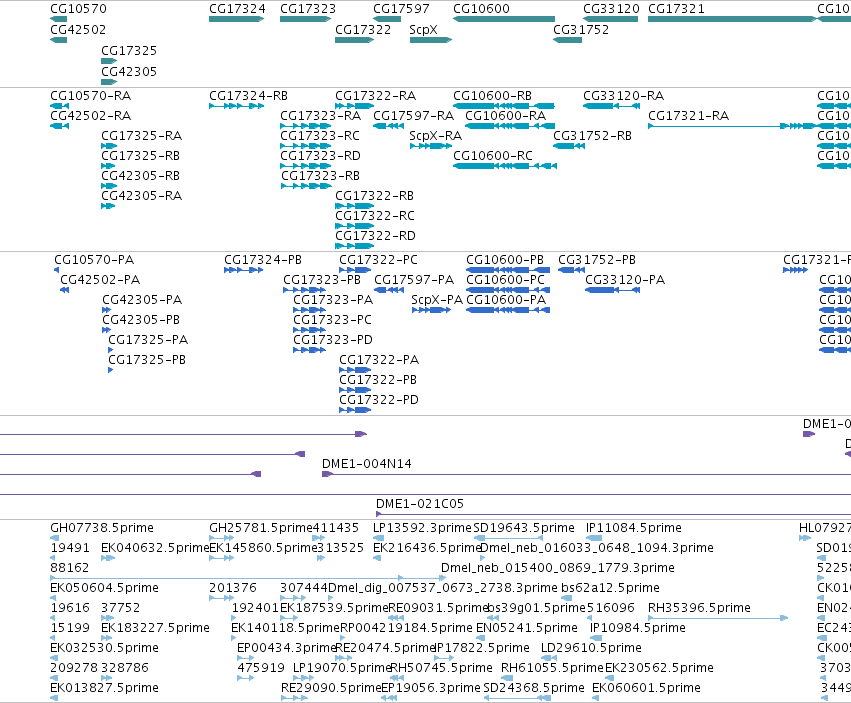The height and width of the screenshot is (703, 851).
Task: Click protein label CG17322-PC
Action: click(379, 259)
